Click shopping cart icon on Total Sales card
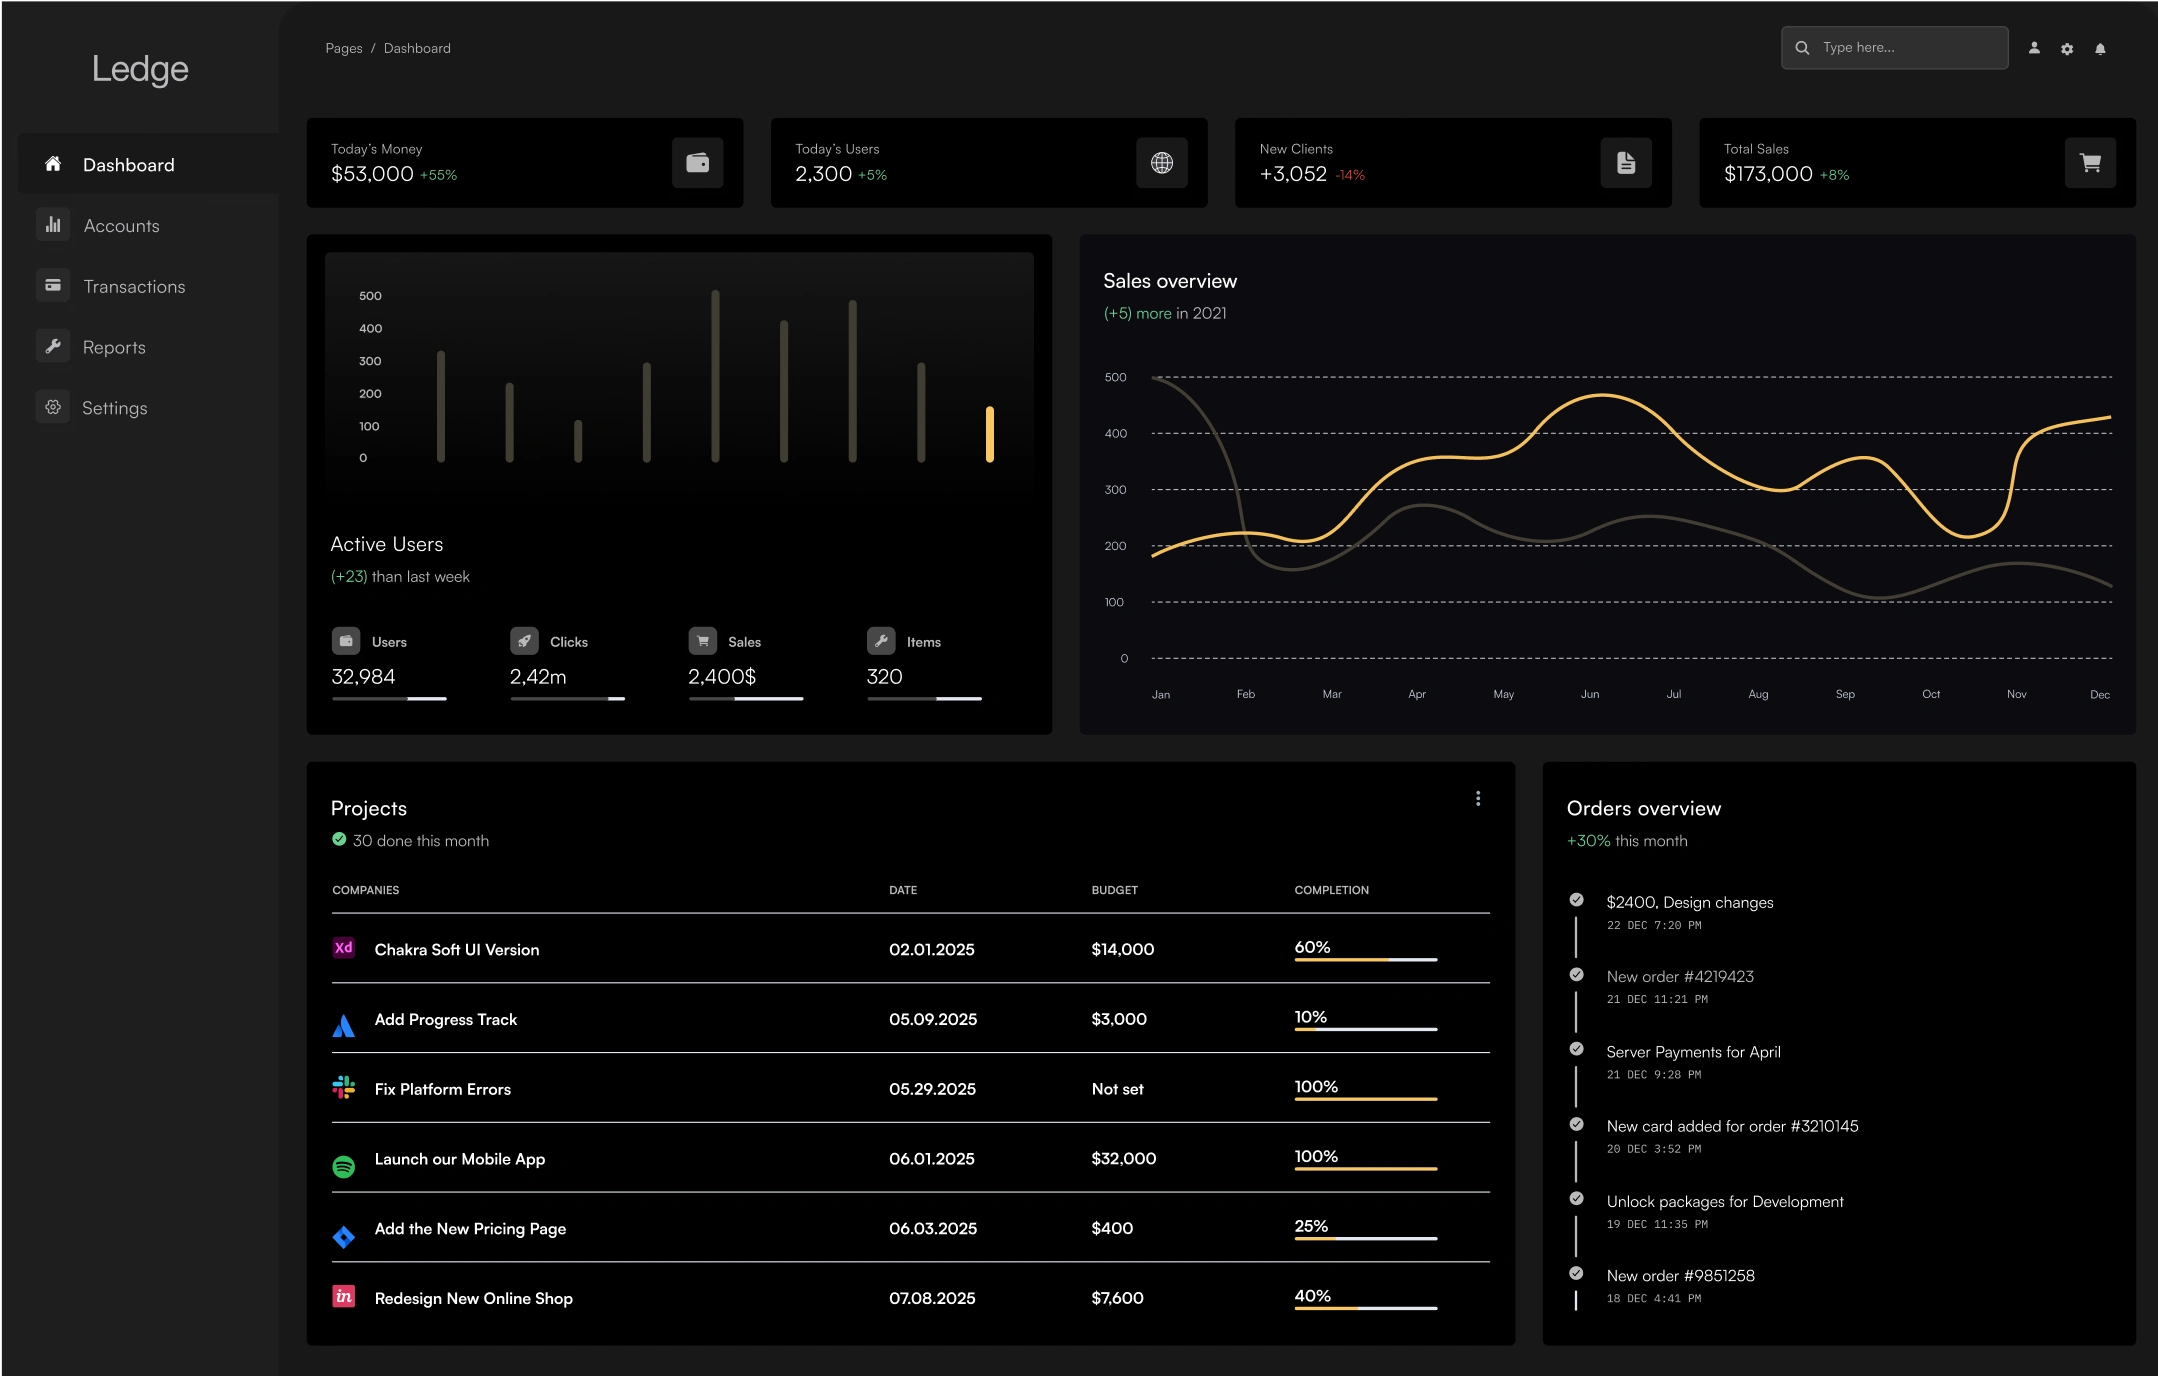Image resolution: width=2158 pixels, height=1376 pixels. pos(2090,163)
